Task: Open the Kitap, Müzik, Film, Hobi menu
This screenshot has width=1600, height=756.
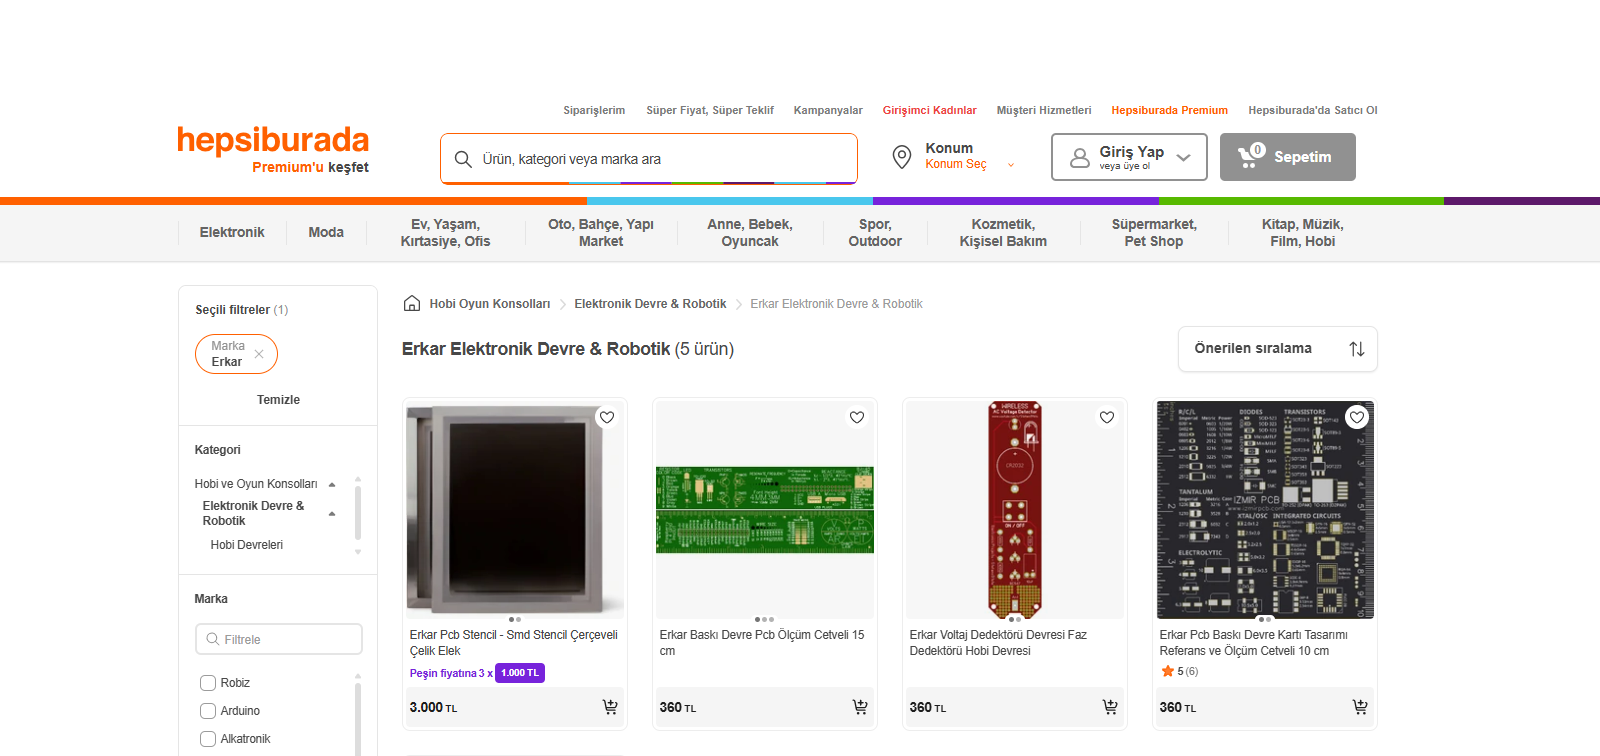Action: (x=1303, y=233)
